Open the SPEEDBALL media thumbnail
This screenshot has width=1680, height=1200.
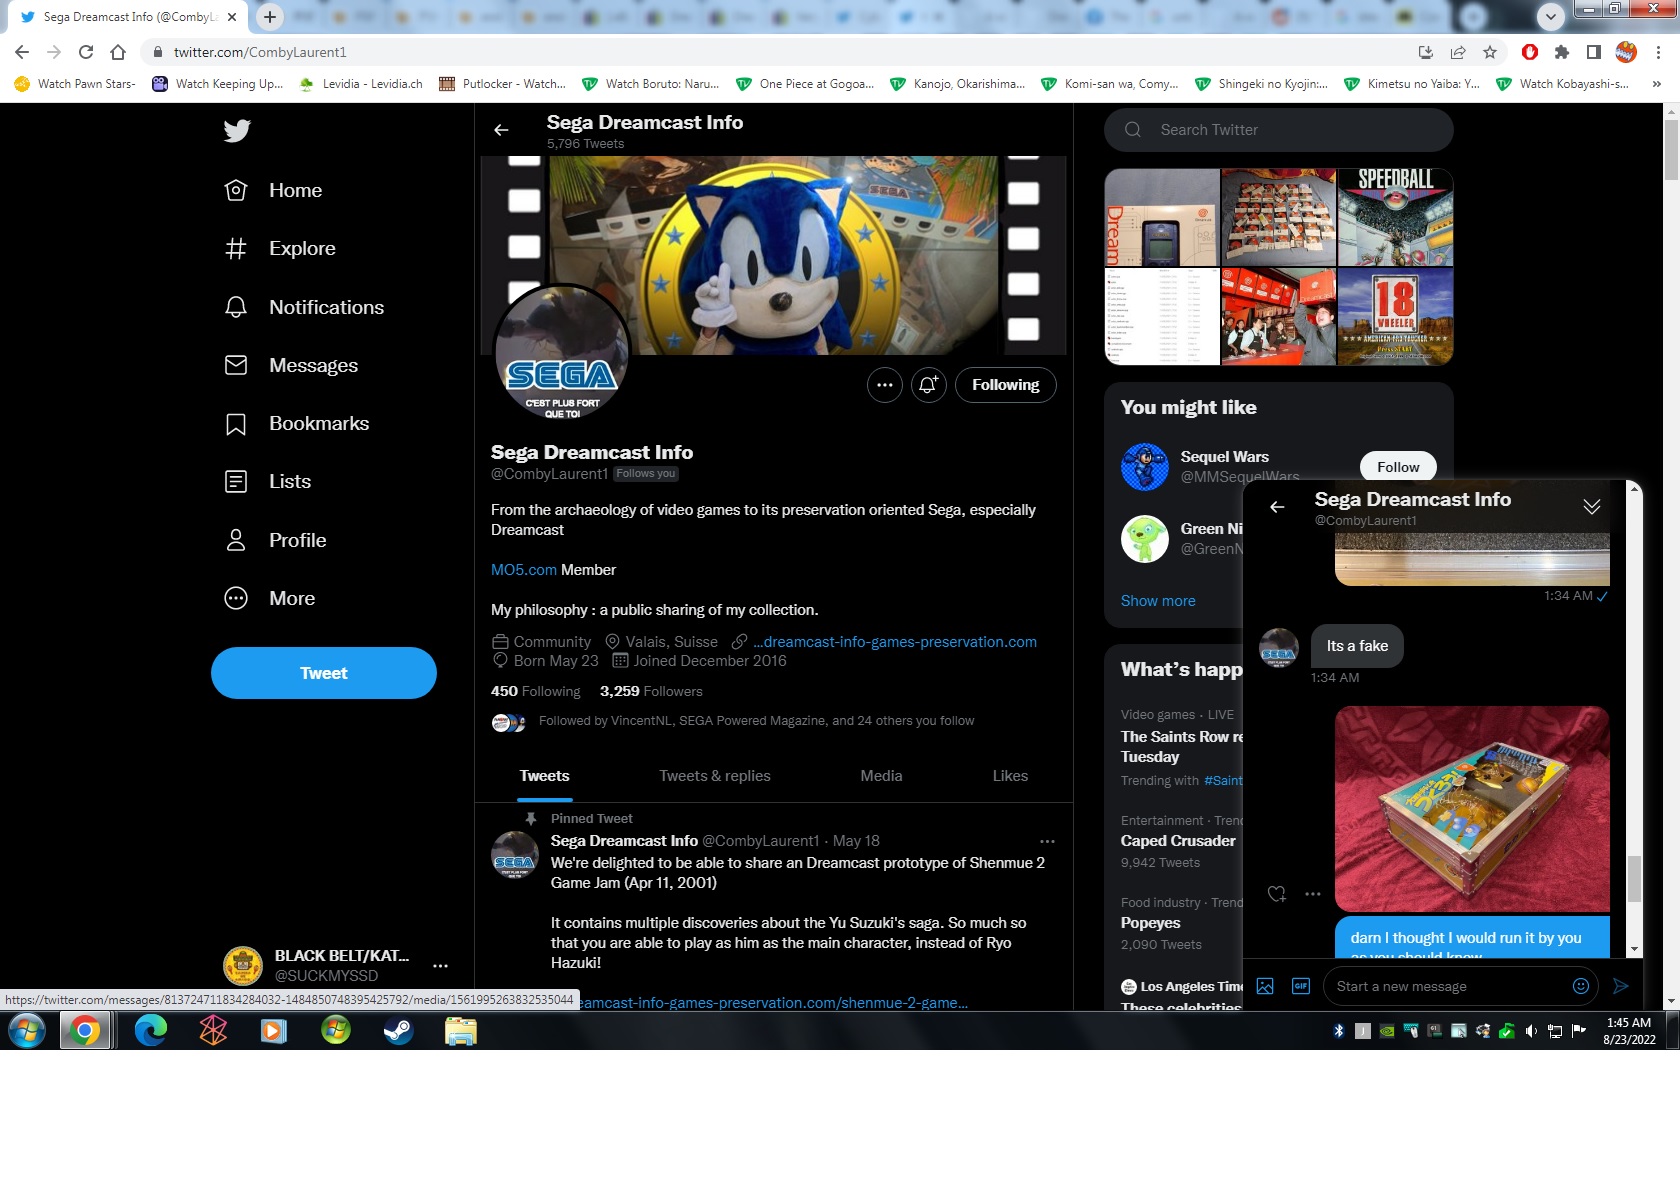1396,217
